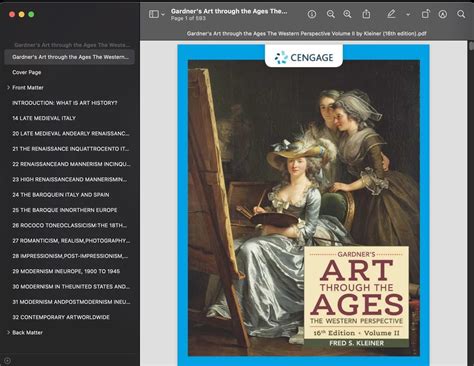The width and height of the screenshot is (474, 366).
Task: Open chapter 28 Impressionism, Post-Impressionism
Action: pos(70,256)
